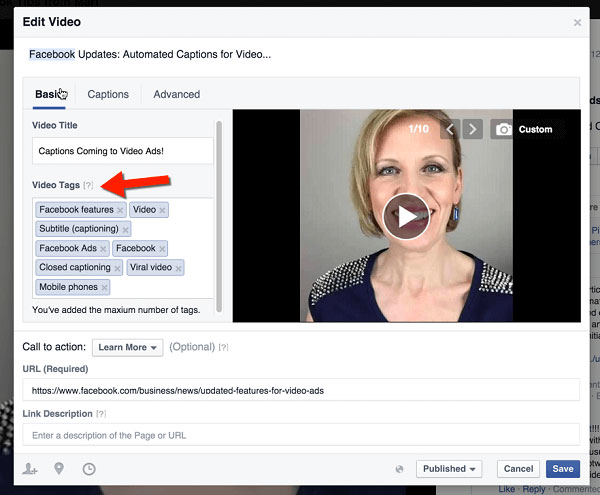
Task: Play the video preview
Action: (406, 217)
